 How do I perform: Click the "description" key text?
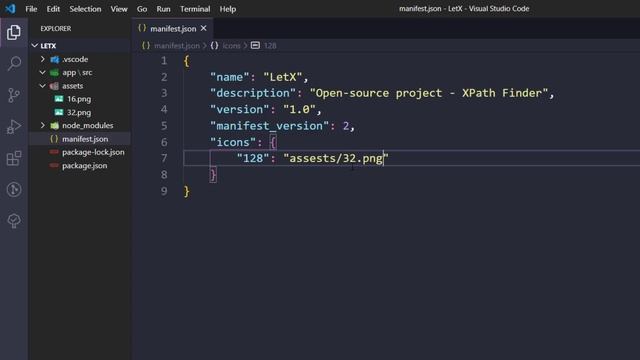pos(253,93)
